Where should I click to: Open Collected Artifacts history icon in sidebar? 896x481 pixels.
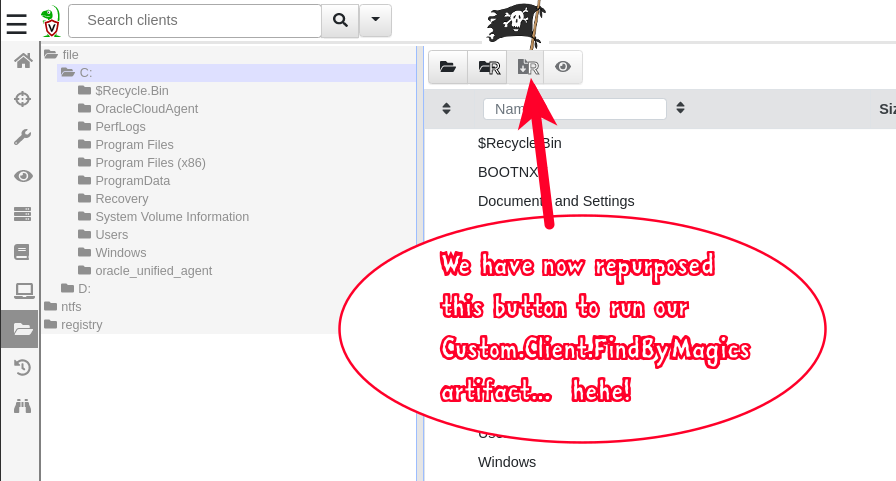(22, 367)
